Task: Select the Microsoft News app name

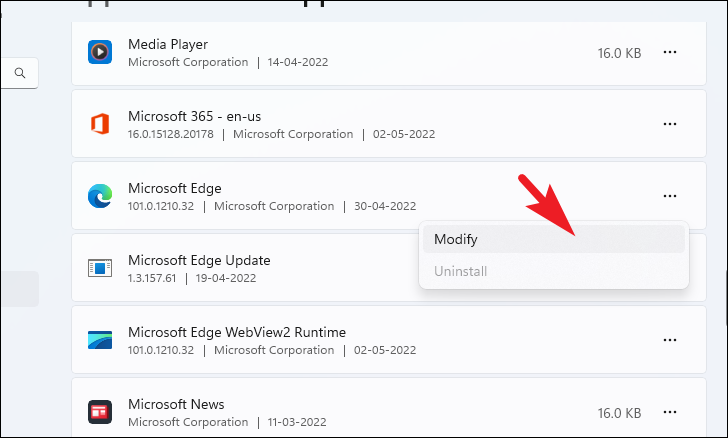Action: (176, 404)
